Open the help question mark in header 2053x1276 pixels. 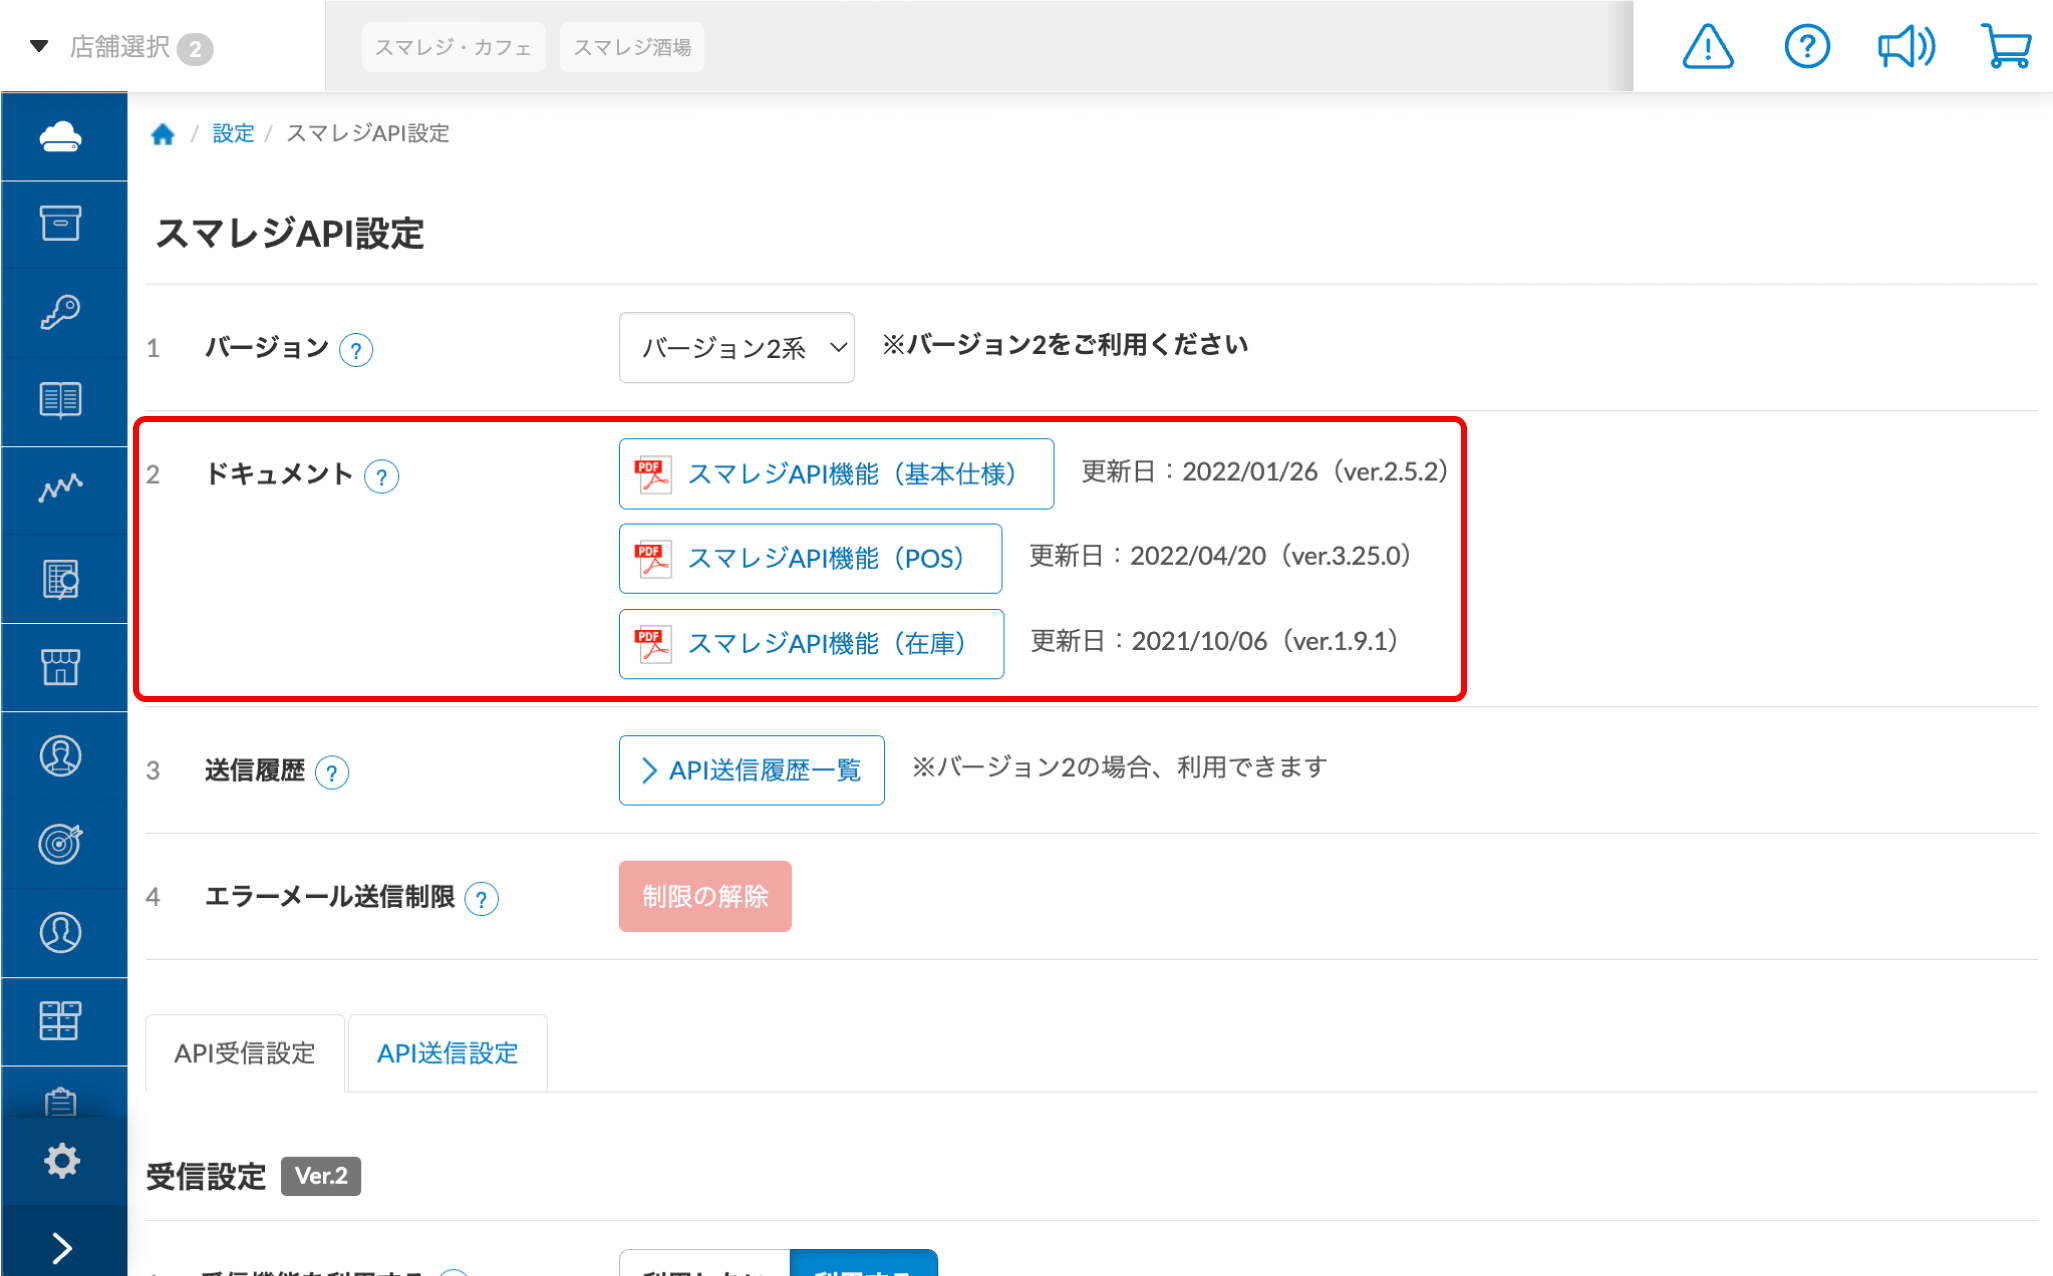(x=1807, y=47)
